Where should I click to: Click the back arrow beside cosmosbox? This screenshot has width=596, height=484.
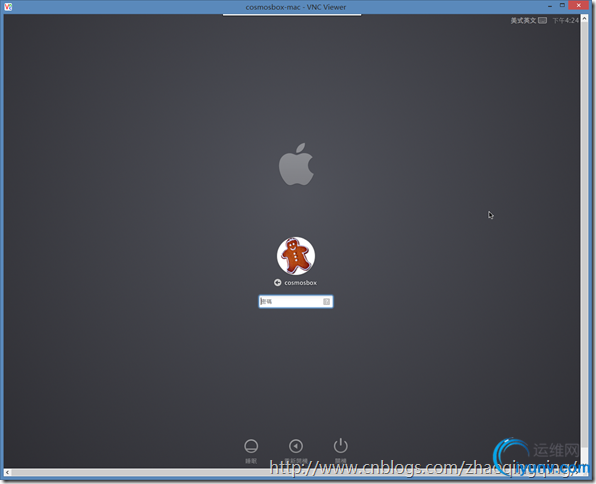pyautogui.click(x=277, y=282)
